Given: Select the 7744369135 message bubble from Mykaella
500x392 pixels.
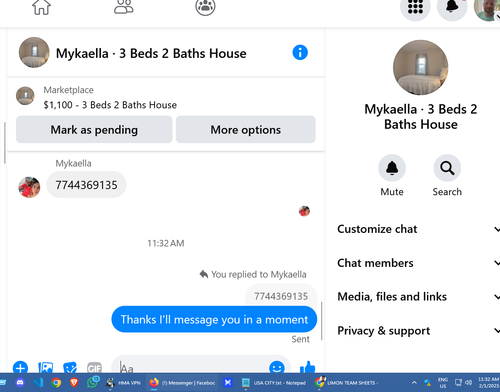Looking at the screenshot, I should (x=86, y=185).
